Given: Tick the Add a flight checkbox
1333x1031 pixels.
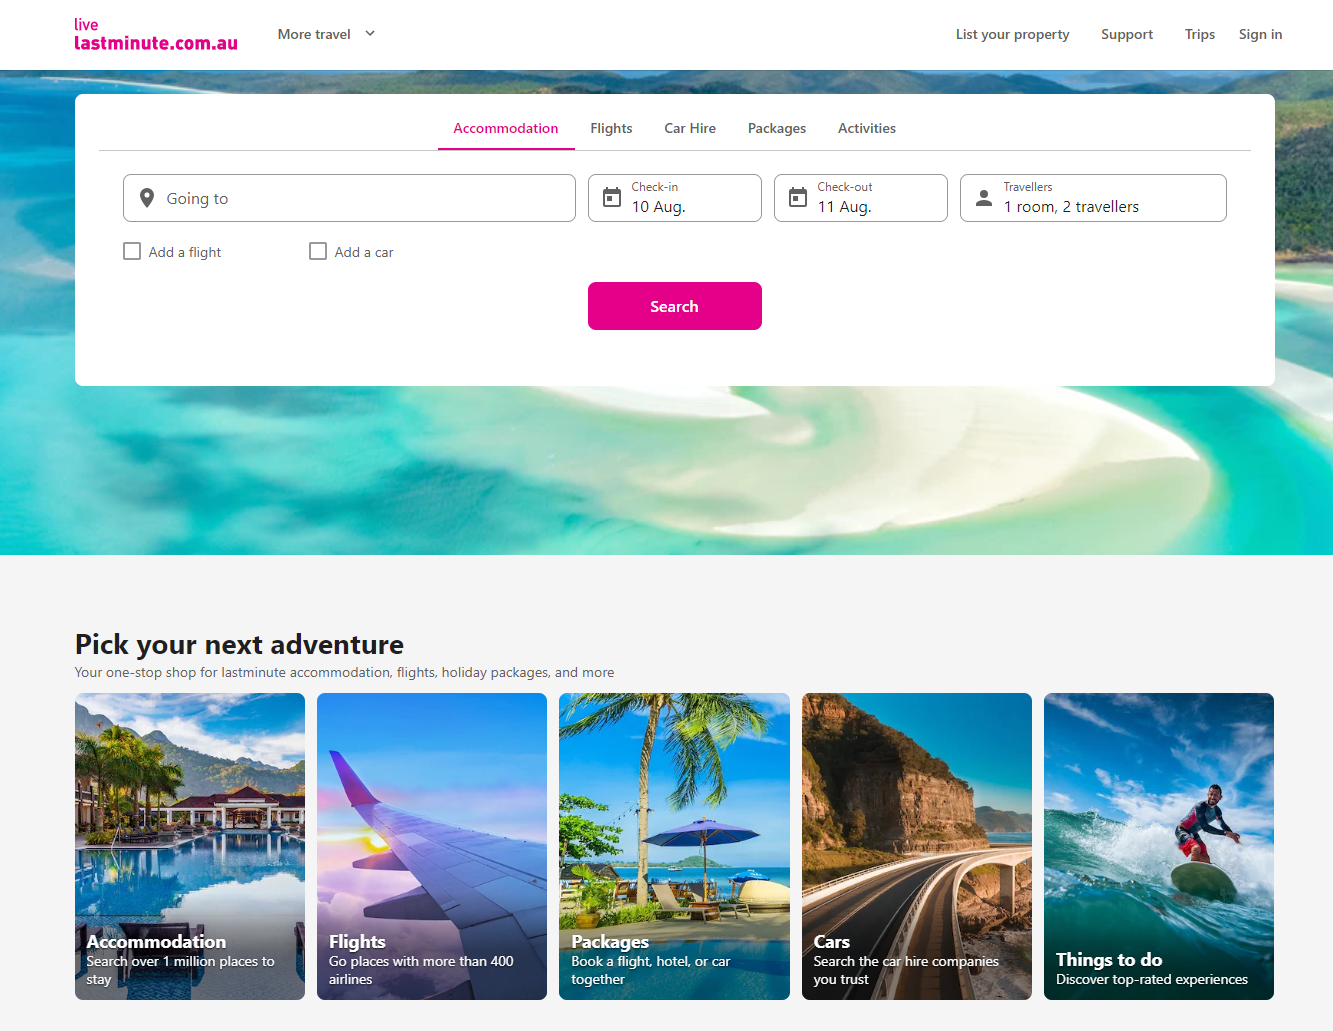Looking at the screenshot, I should coord(132,251).
